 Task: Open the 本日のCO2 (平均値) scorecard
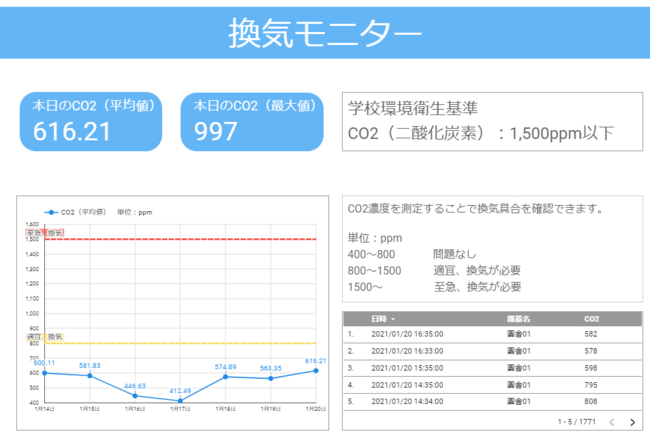click(90, 122)
